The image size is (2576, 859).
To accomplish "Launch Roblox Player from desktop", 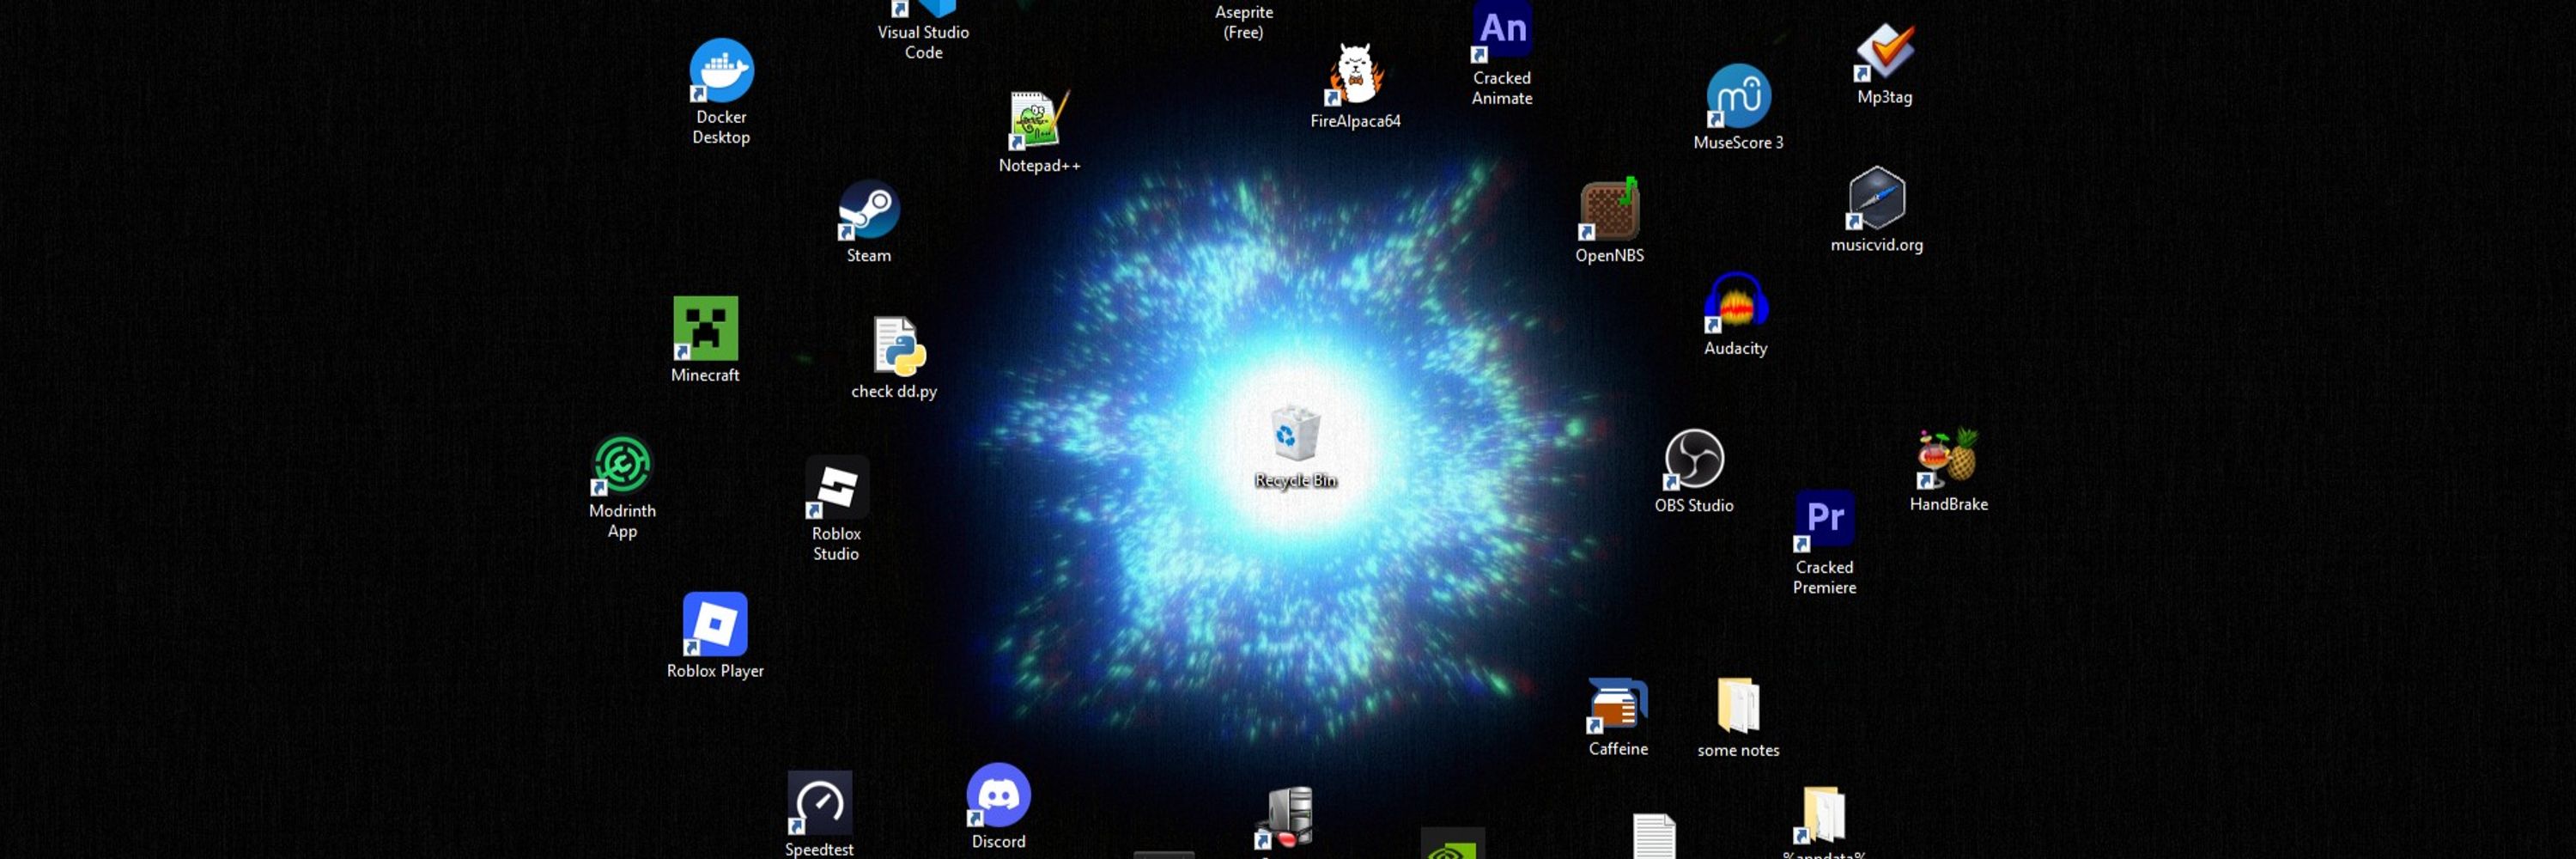I will pos(715,624).
